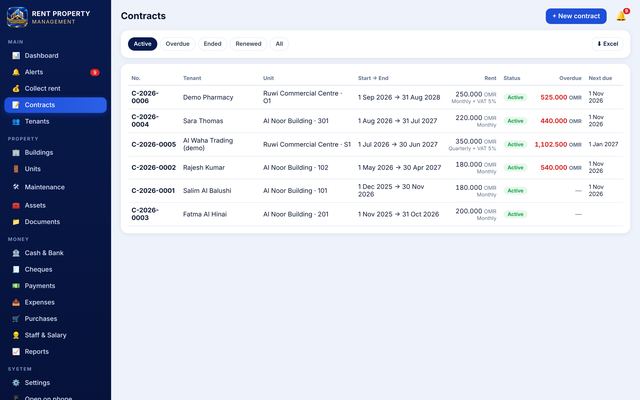Export contracts to Excel
The image size is (640, 400).
[607, 44]
